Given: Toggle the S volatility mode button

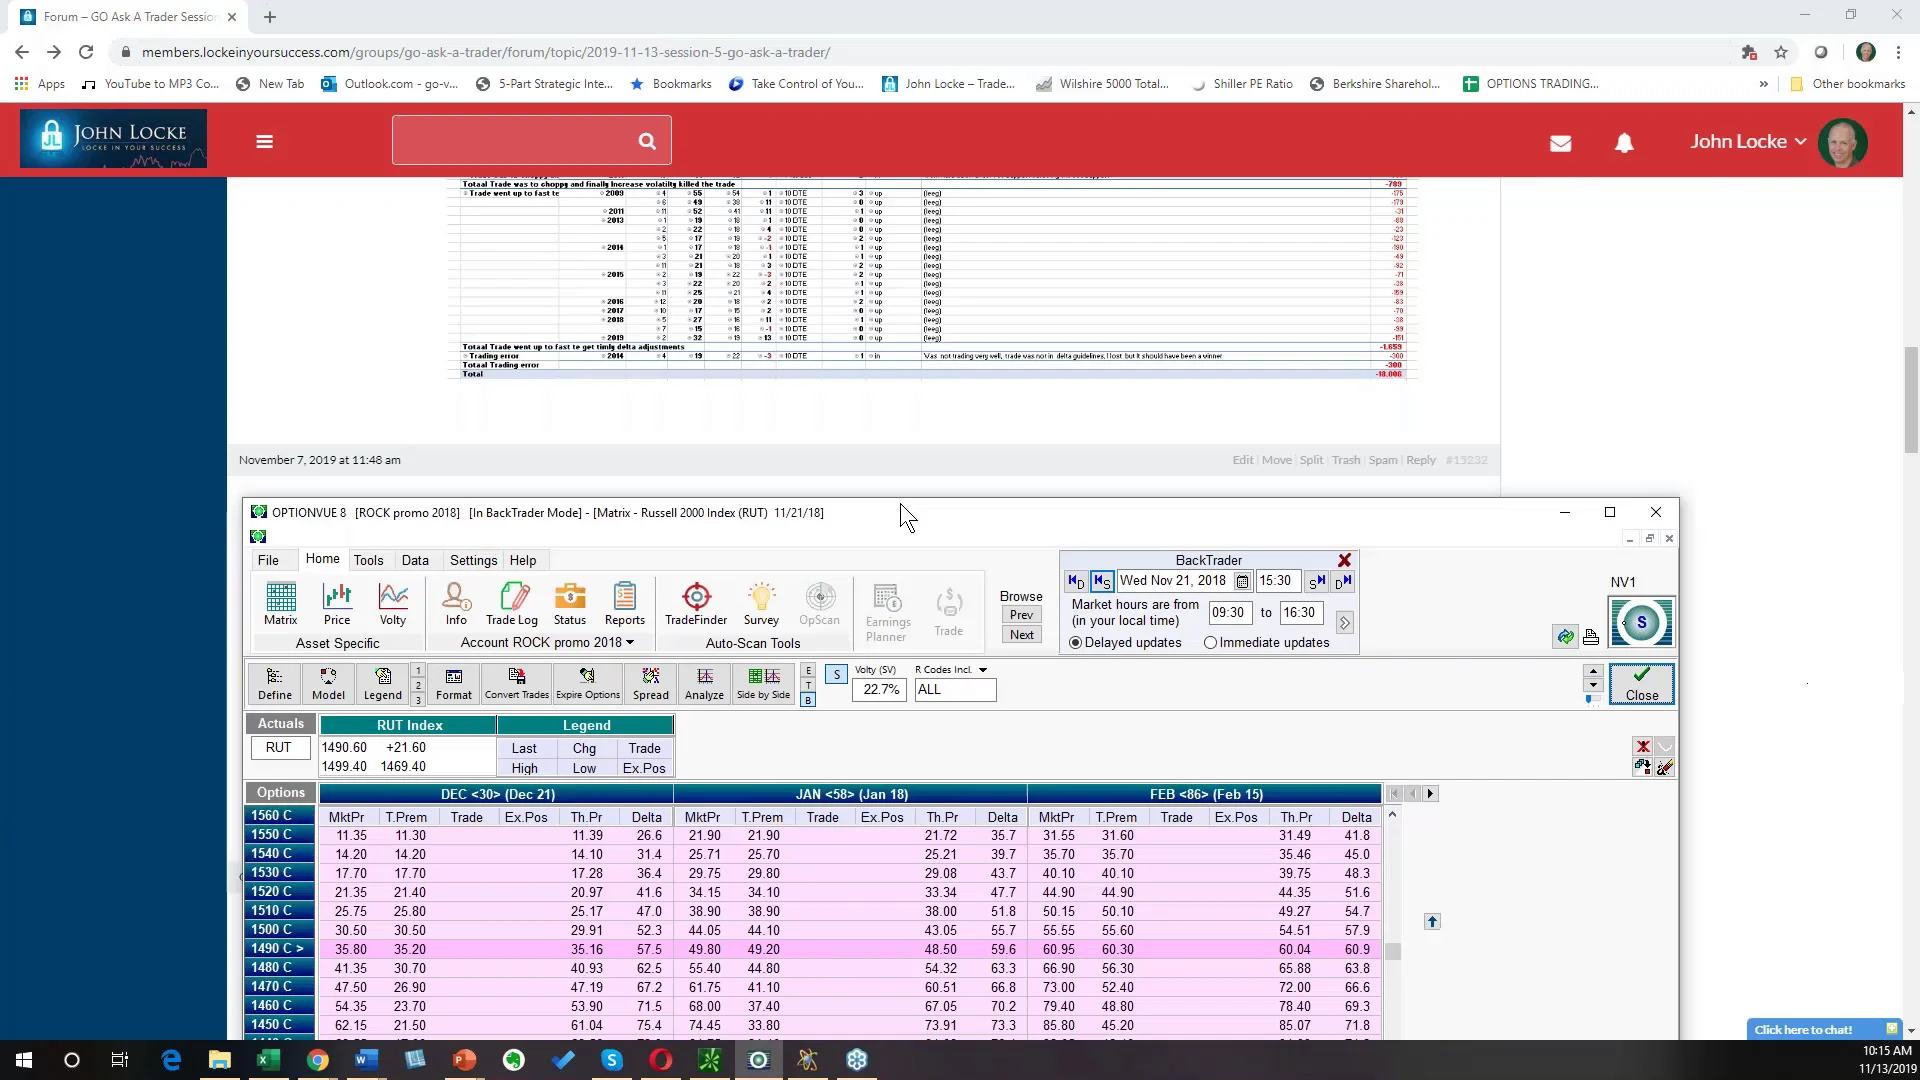Looking at the screenshot, I should [x=837, y=674].
